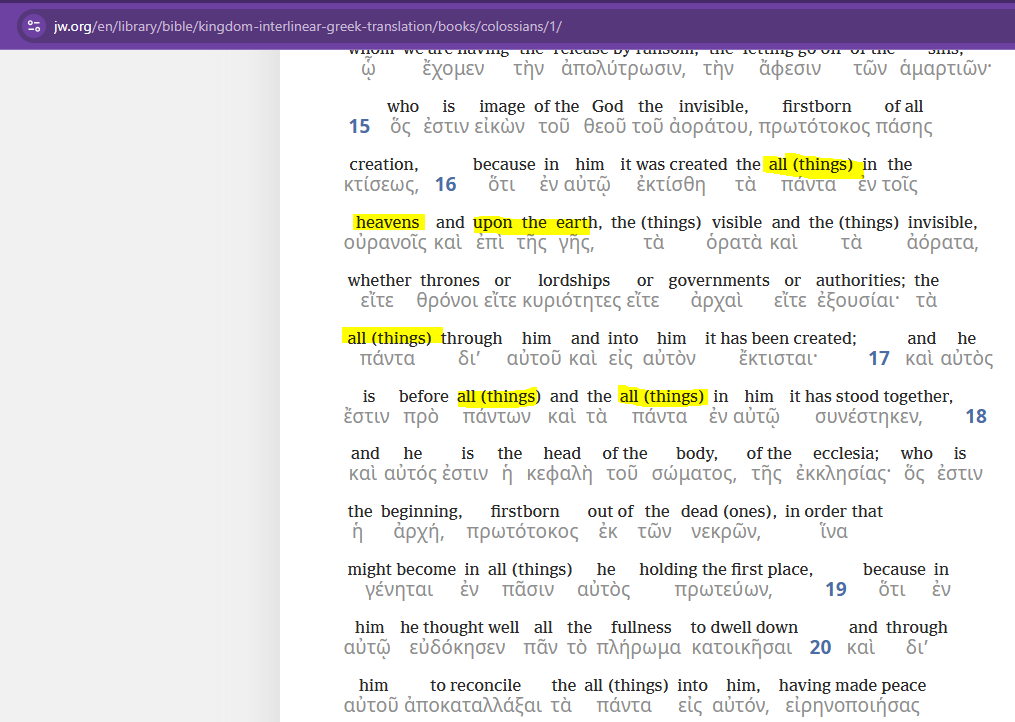Click the verse 20 number
Screen dimensions: 1015x722
[820, 648]
